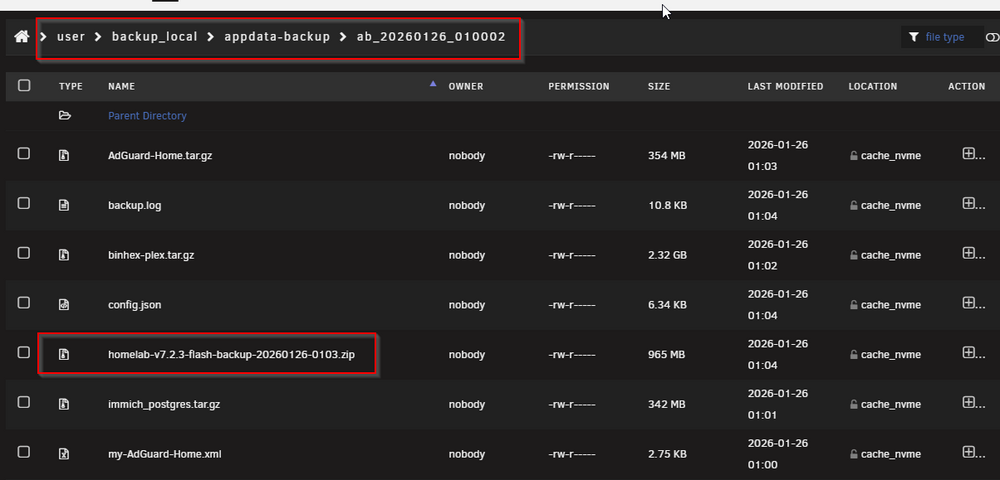The width and height of the screenshot is (1000, 480).
Task: Click code file icon of config.json
Action: (x=64, y=305)
